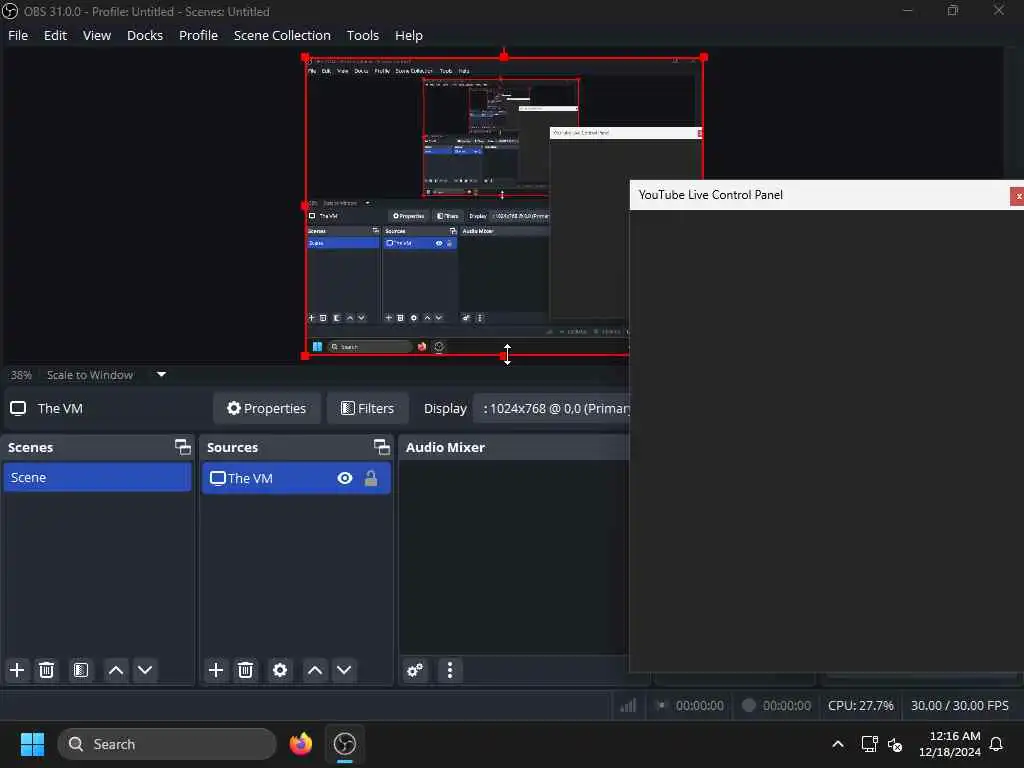Open the Windows Start menu
The width and height of the screenshot is (1024, 768).
pos(32,744)
